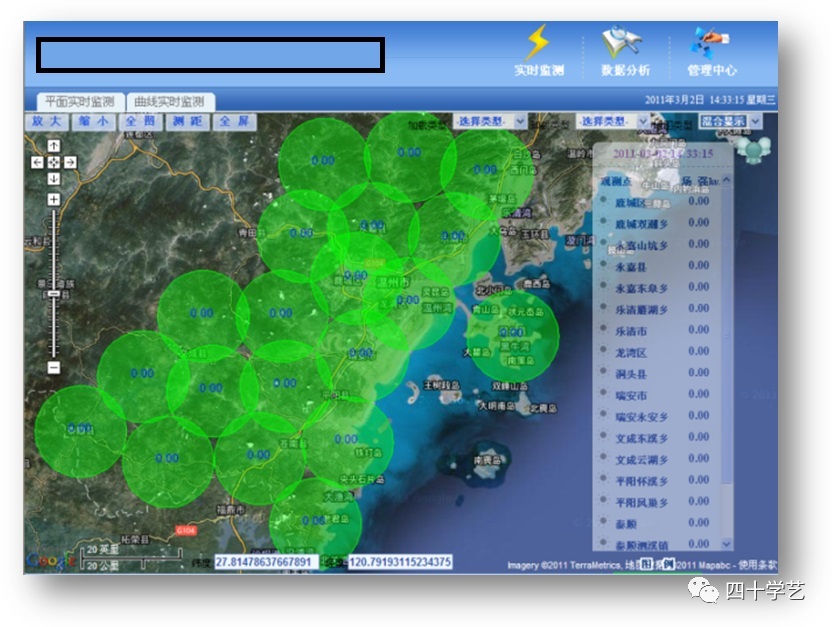The width and height of the screenshot is (832, 627).
Task: Click the date text 2011年3月2日 14:33:15 星期三
Action: (x=710, y=100)
